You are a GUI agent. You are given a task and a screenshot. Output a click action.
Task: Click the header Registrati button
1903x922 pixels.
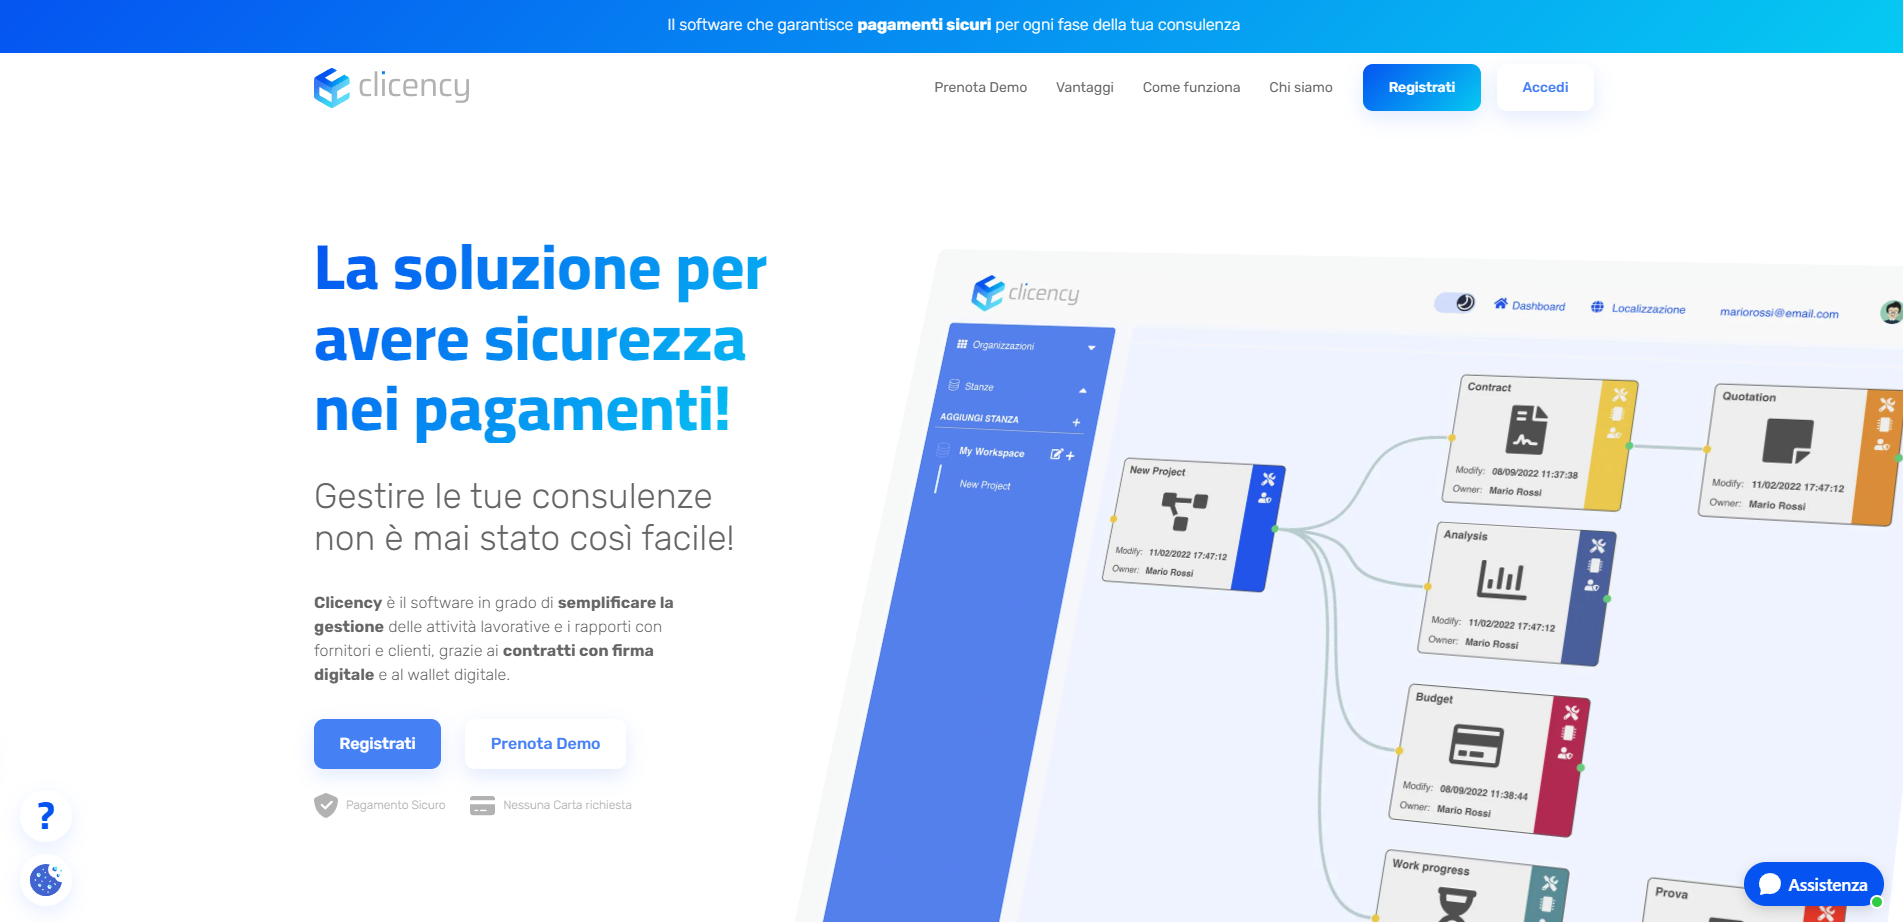click(x=1421, y=87)
